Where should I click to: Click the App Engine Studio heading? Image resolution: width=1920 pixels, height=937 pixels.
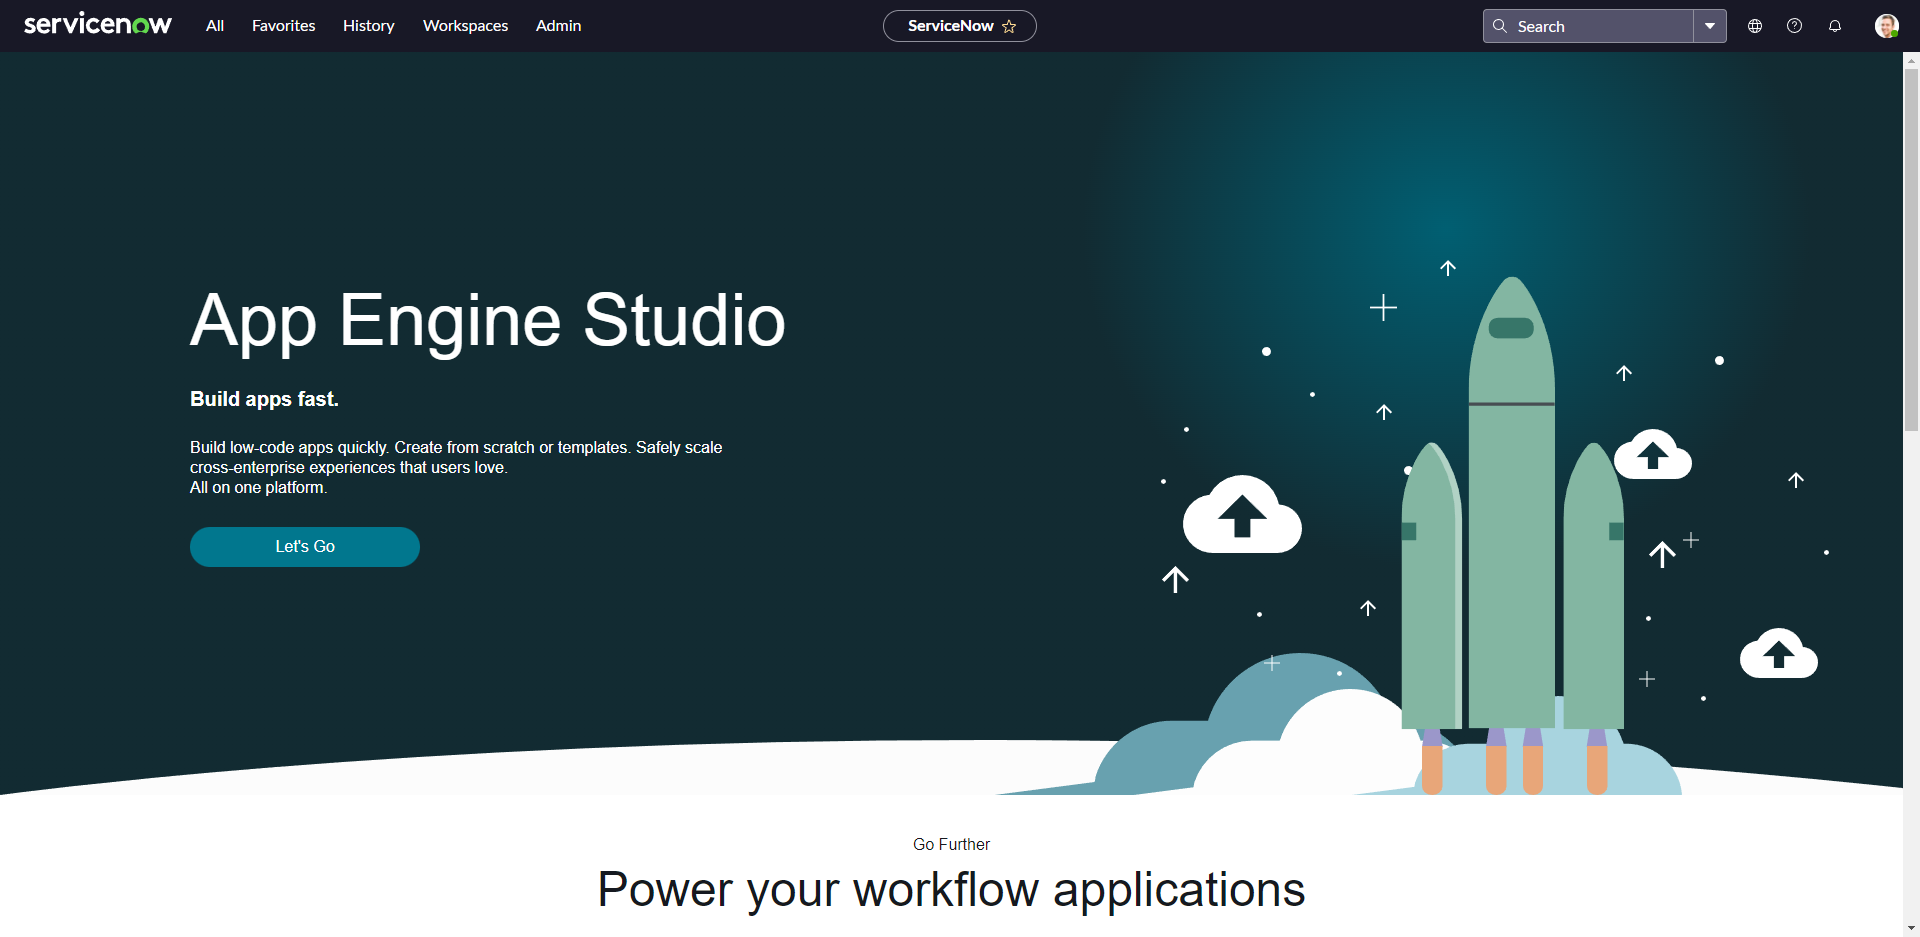(x=488, y=322)
